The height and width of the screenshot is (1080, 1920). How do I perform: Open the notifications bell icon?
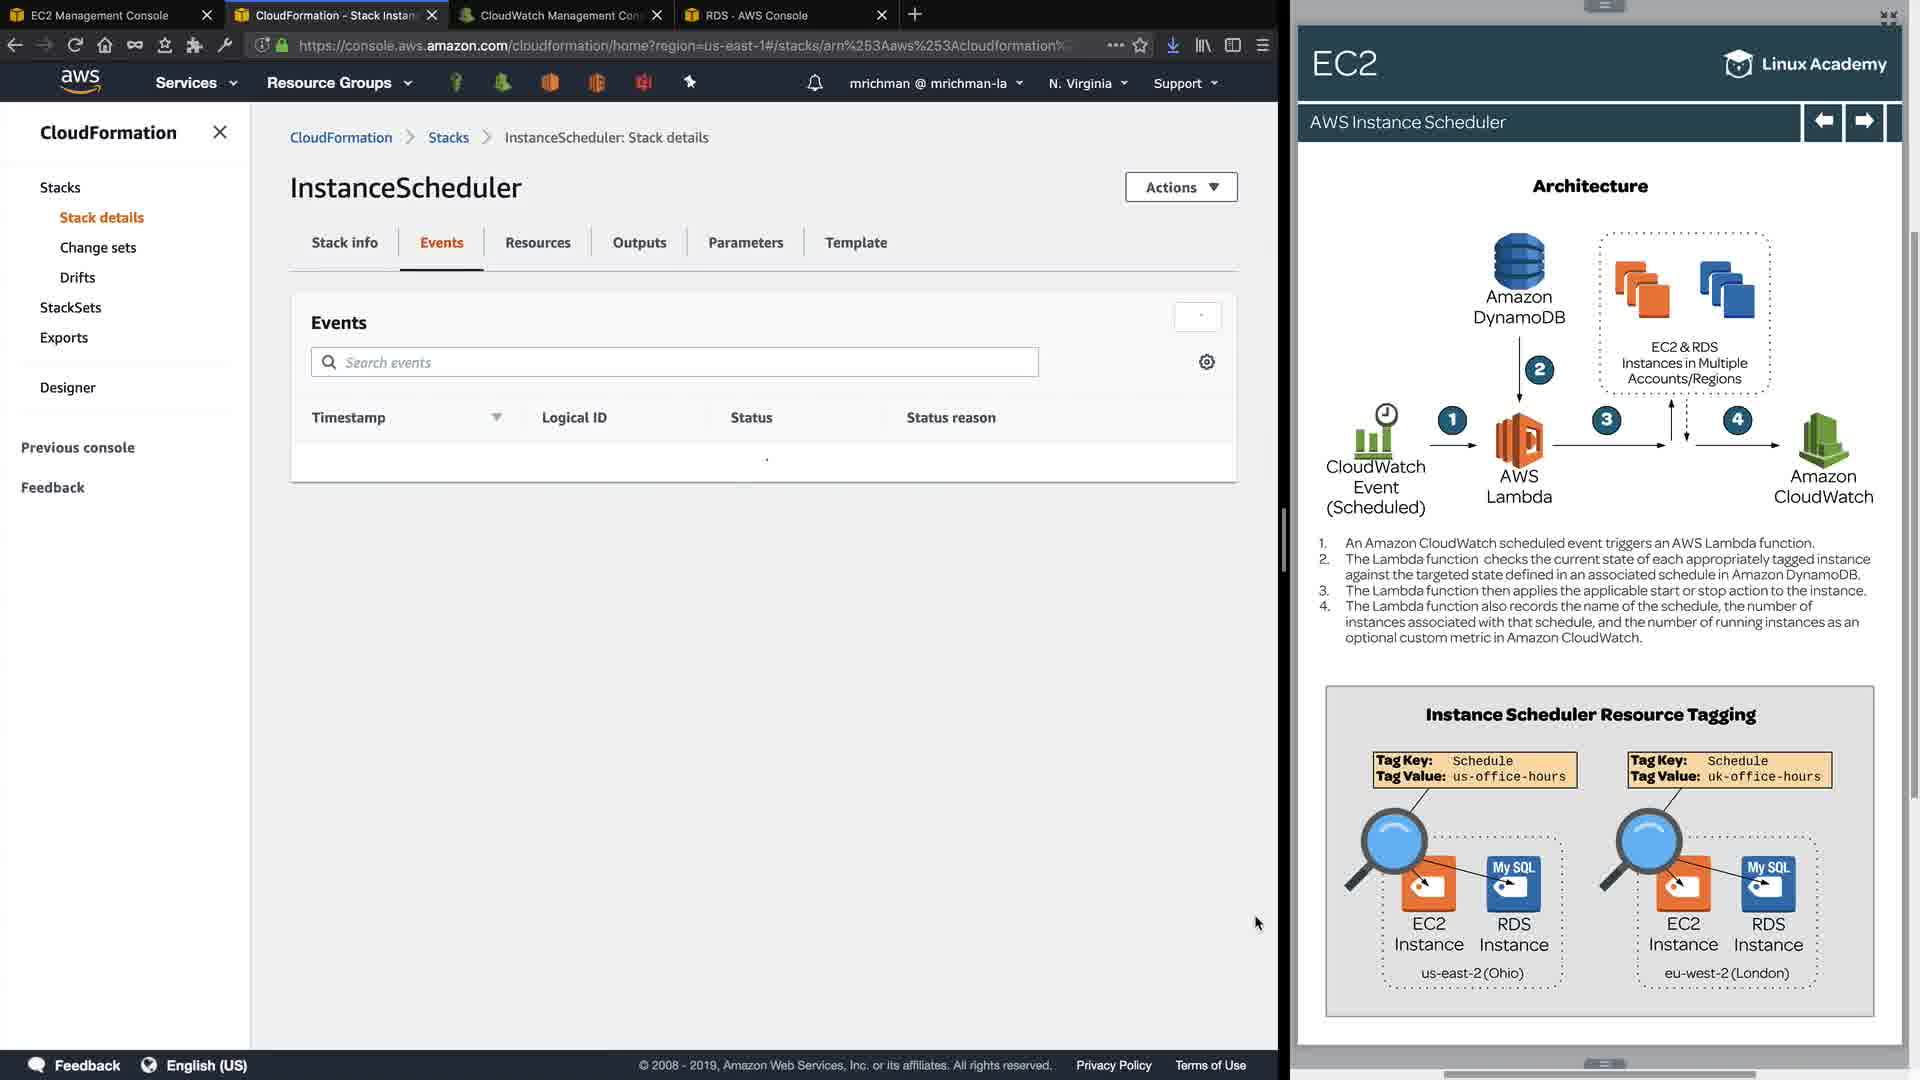815,83
